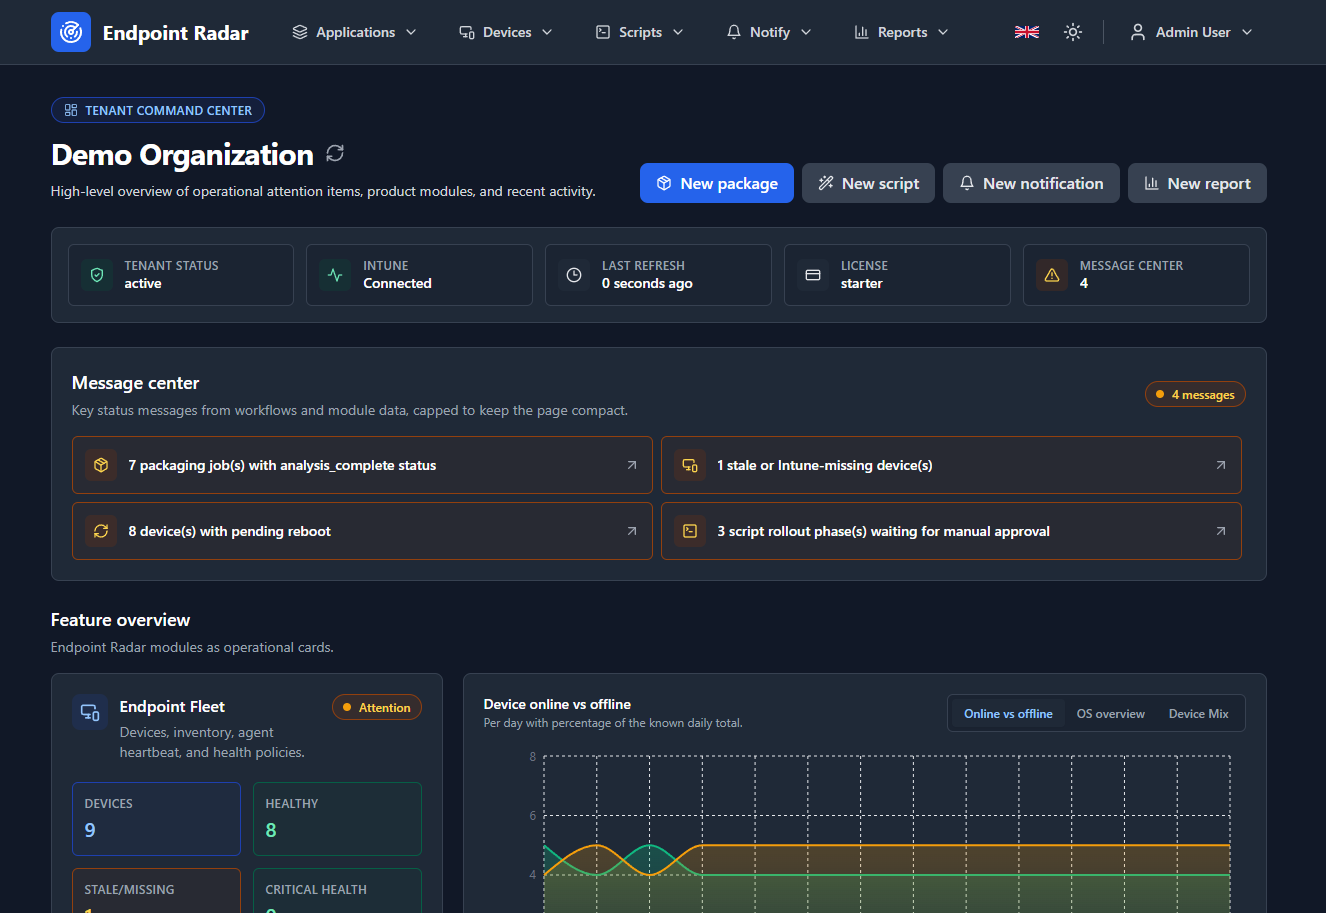Create a New package
Viewport: 1326px width, 913px height.
[717, 183]
